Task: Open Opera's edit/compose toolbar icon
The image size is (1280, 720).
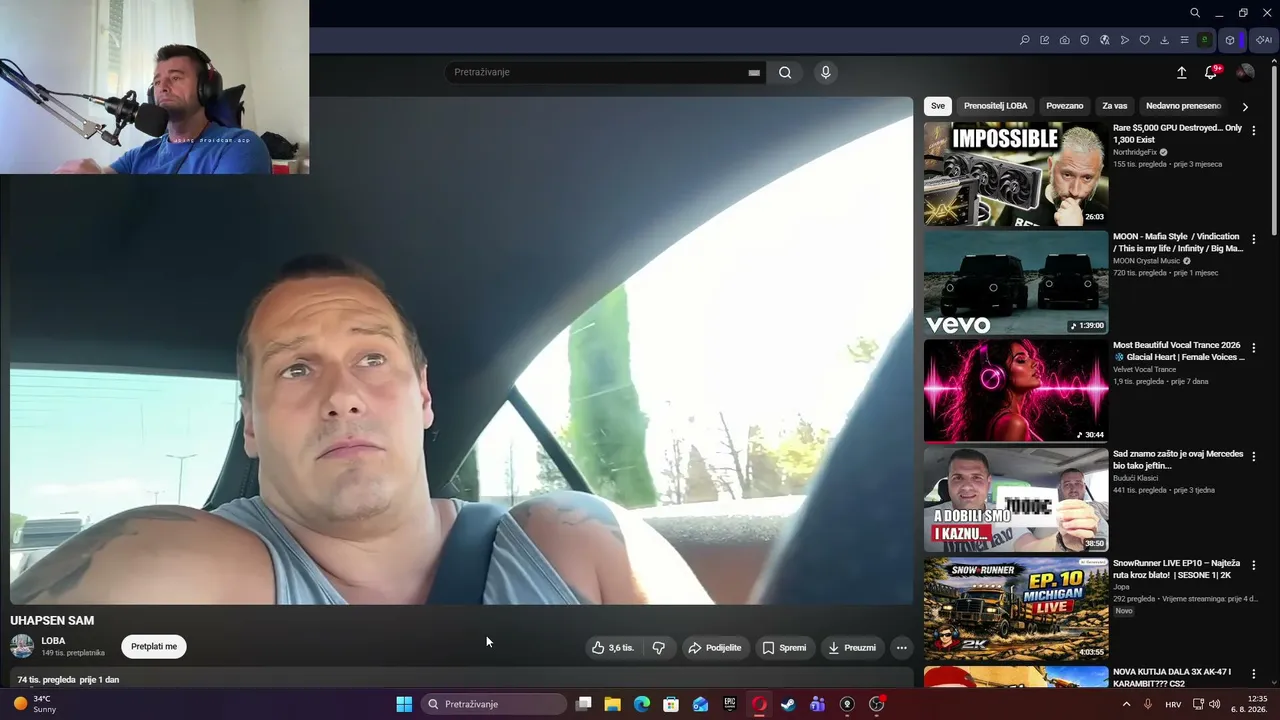Action: click(1045, 40)
